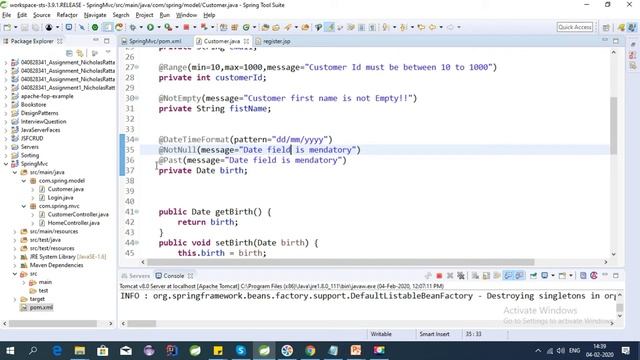The height and width of the screenshot is (360, 640).
Task: Open Package Explorer View Menu triangle
Action: click(108, 53)
